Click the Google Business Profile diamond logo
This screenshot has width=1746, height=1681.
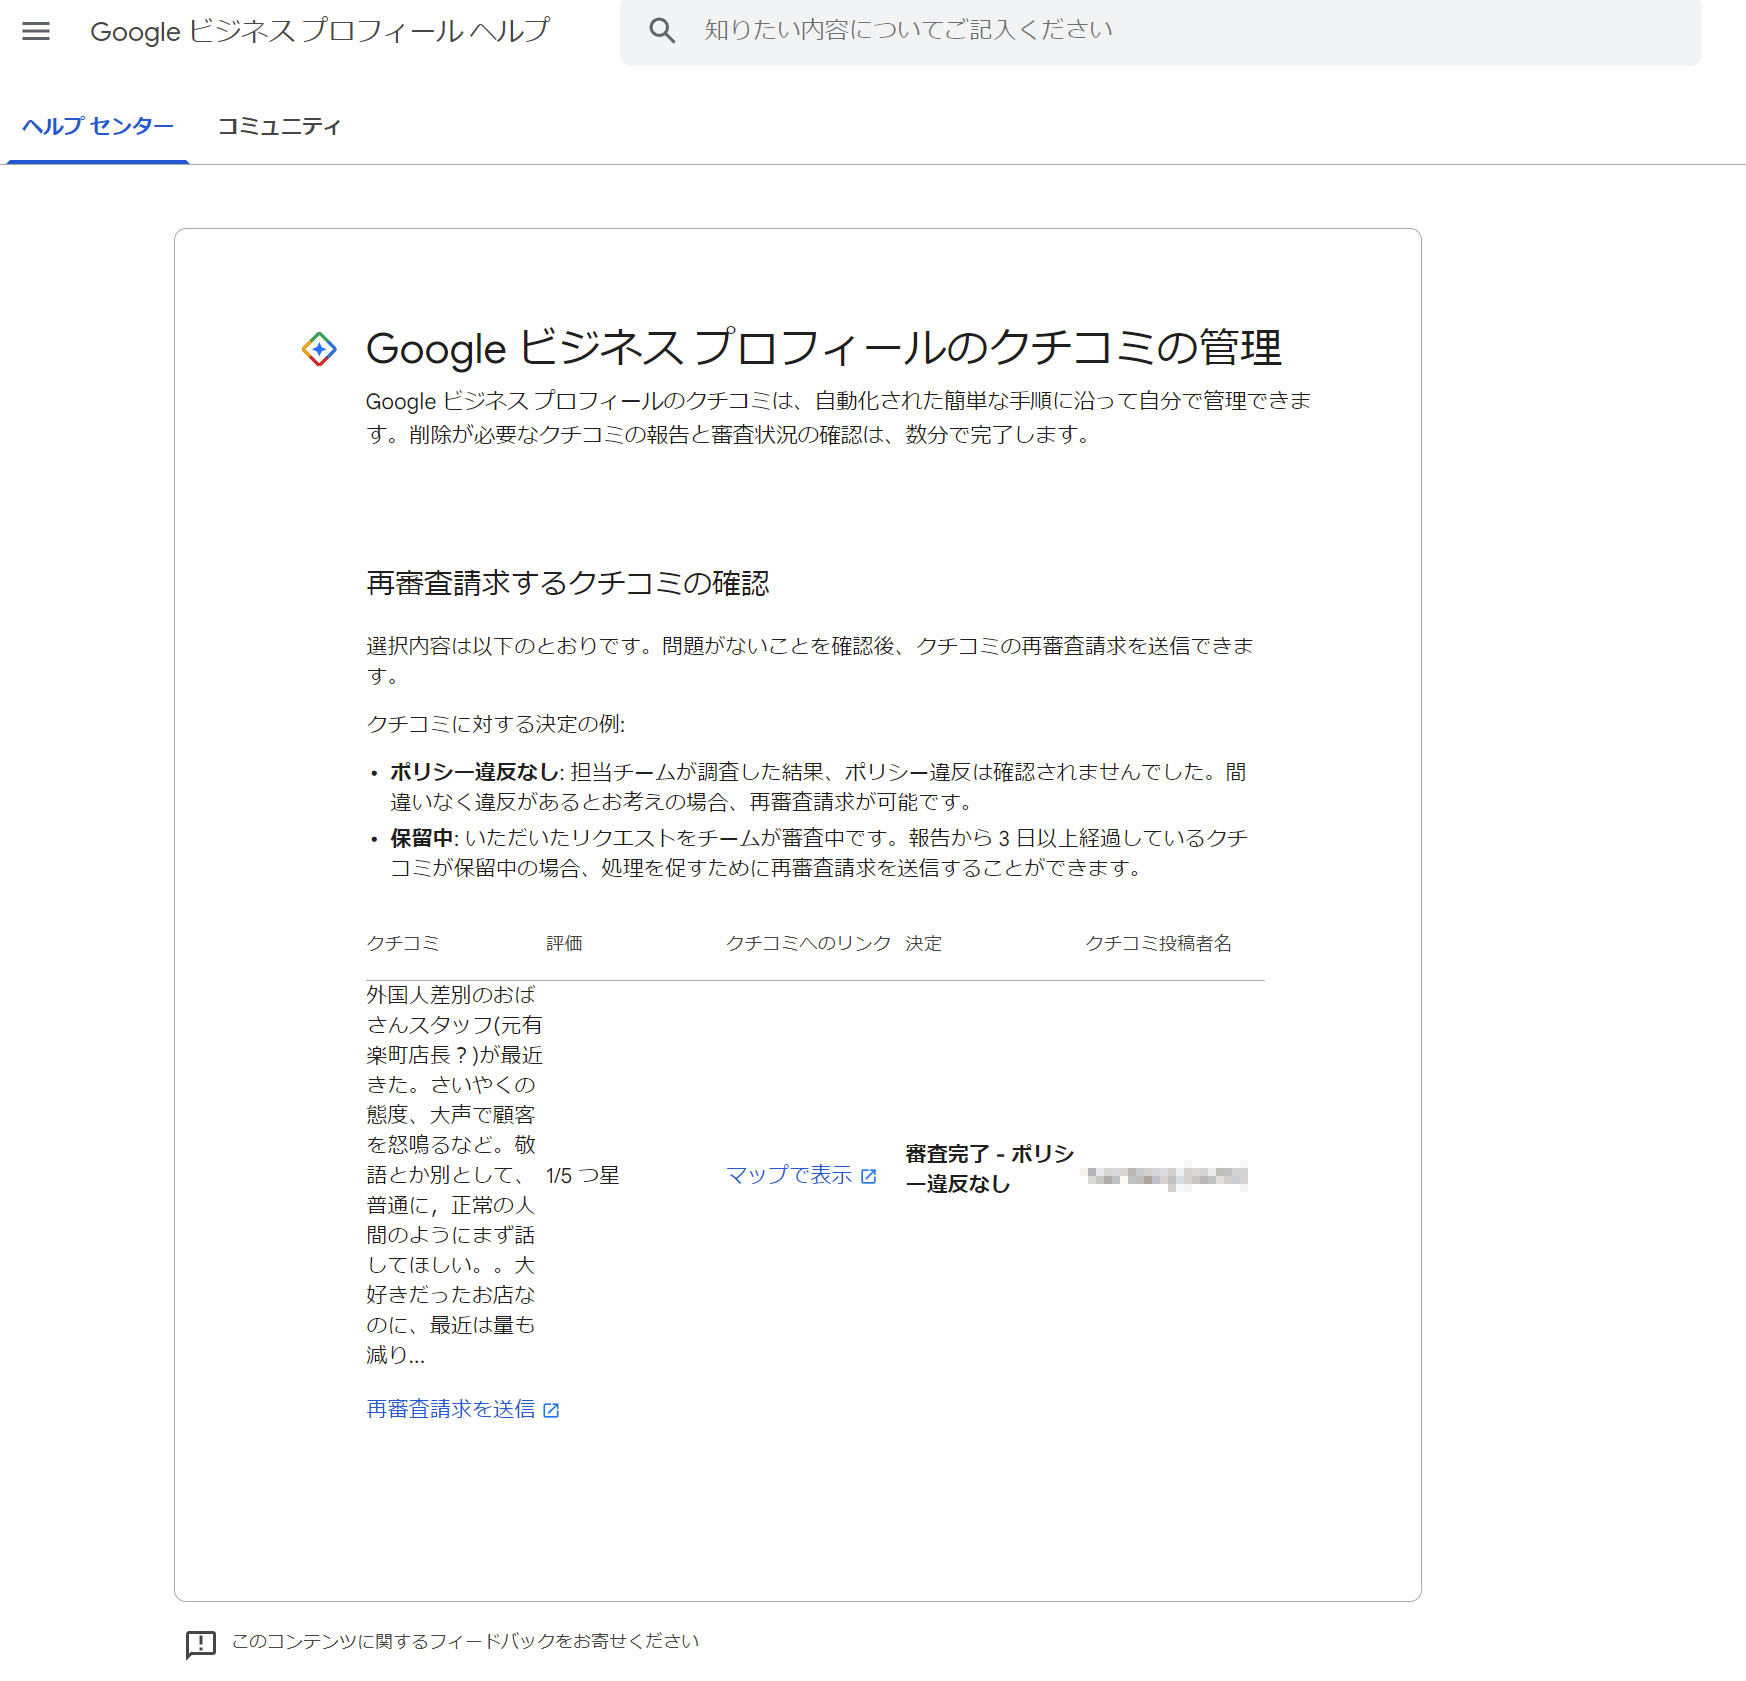pos(319,349)
